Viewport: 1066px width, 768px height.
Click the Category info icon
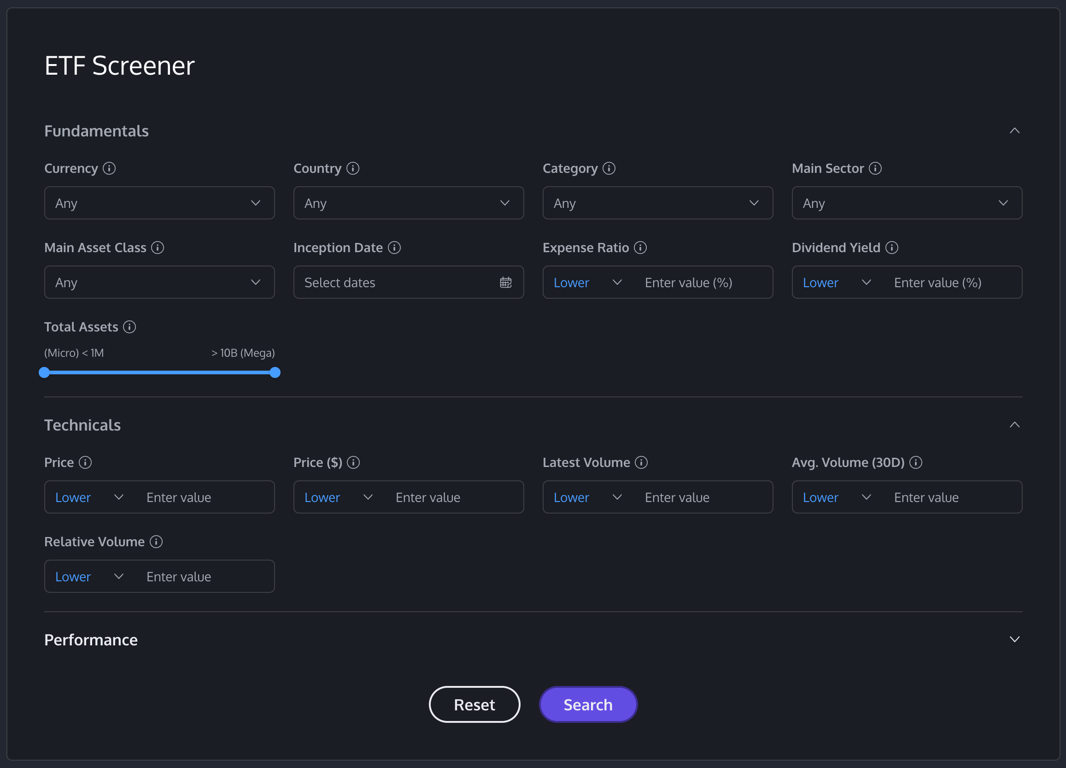point(609,169)
